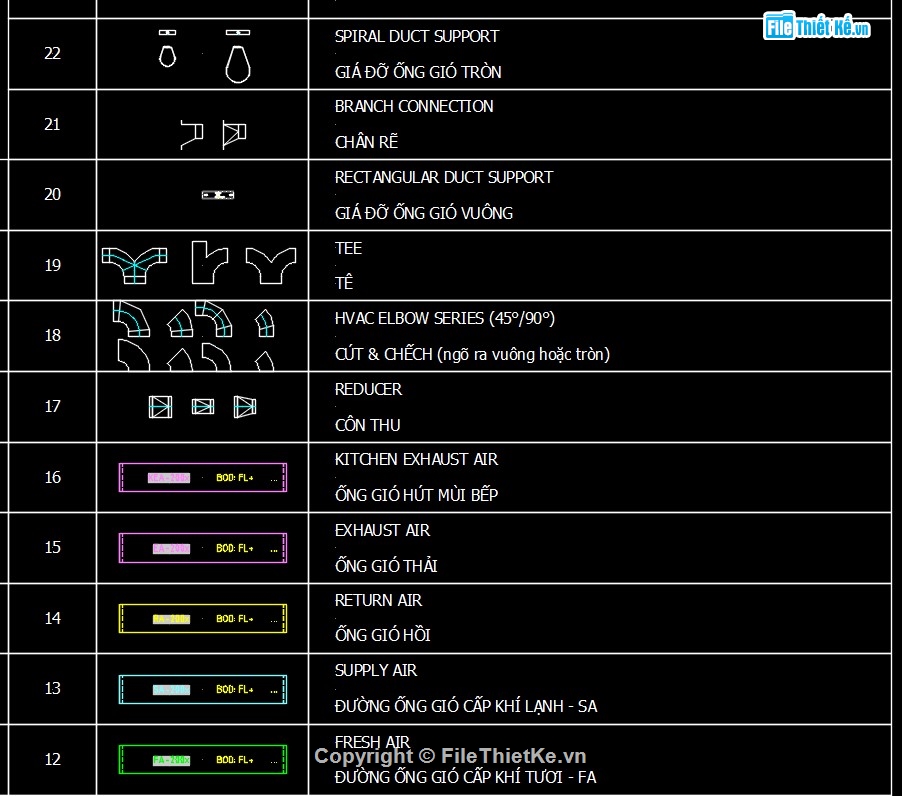Select the rectangular duct support symbol

tap(217, 195)
